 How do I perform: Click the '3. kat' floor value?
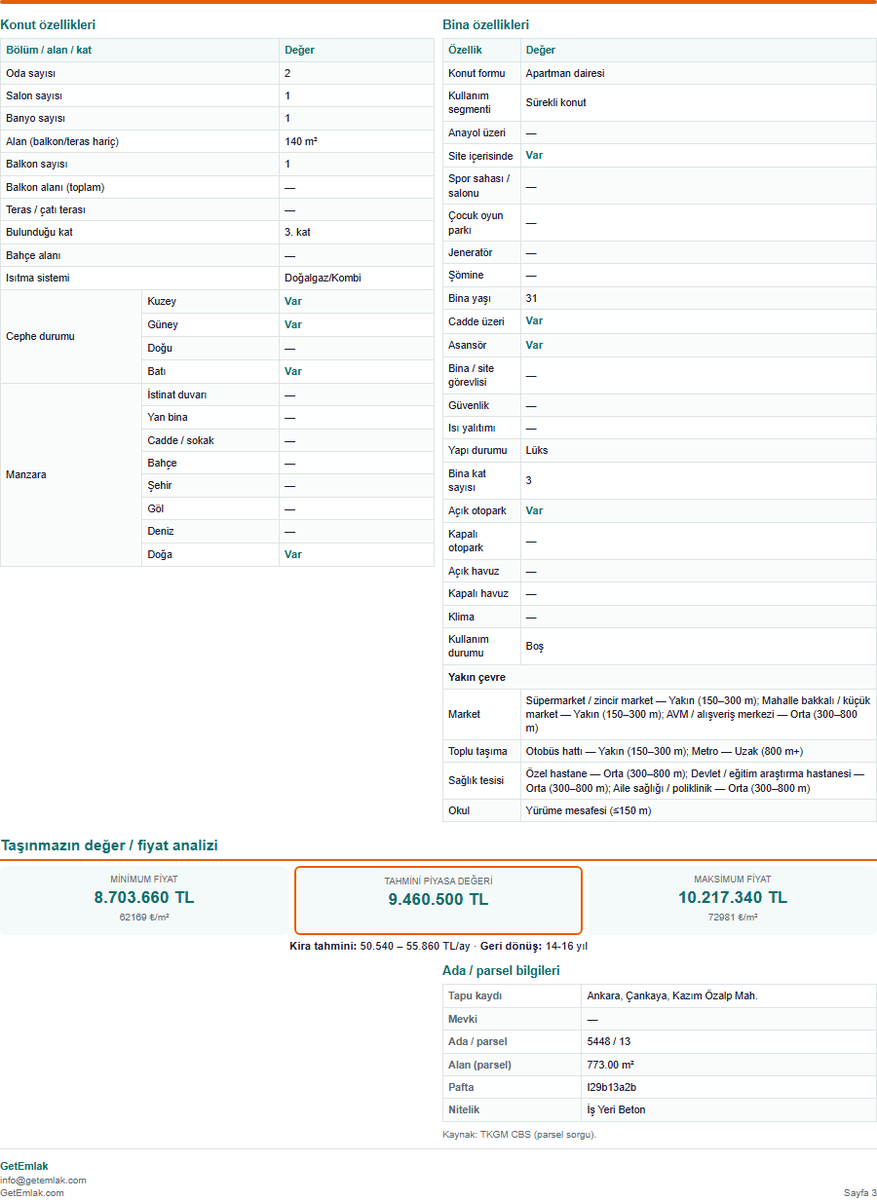point(297,232)
